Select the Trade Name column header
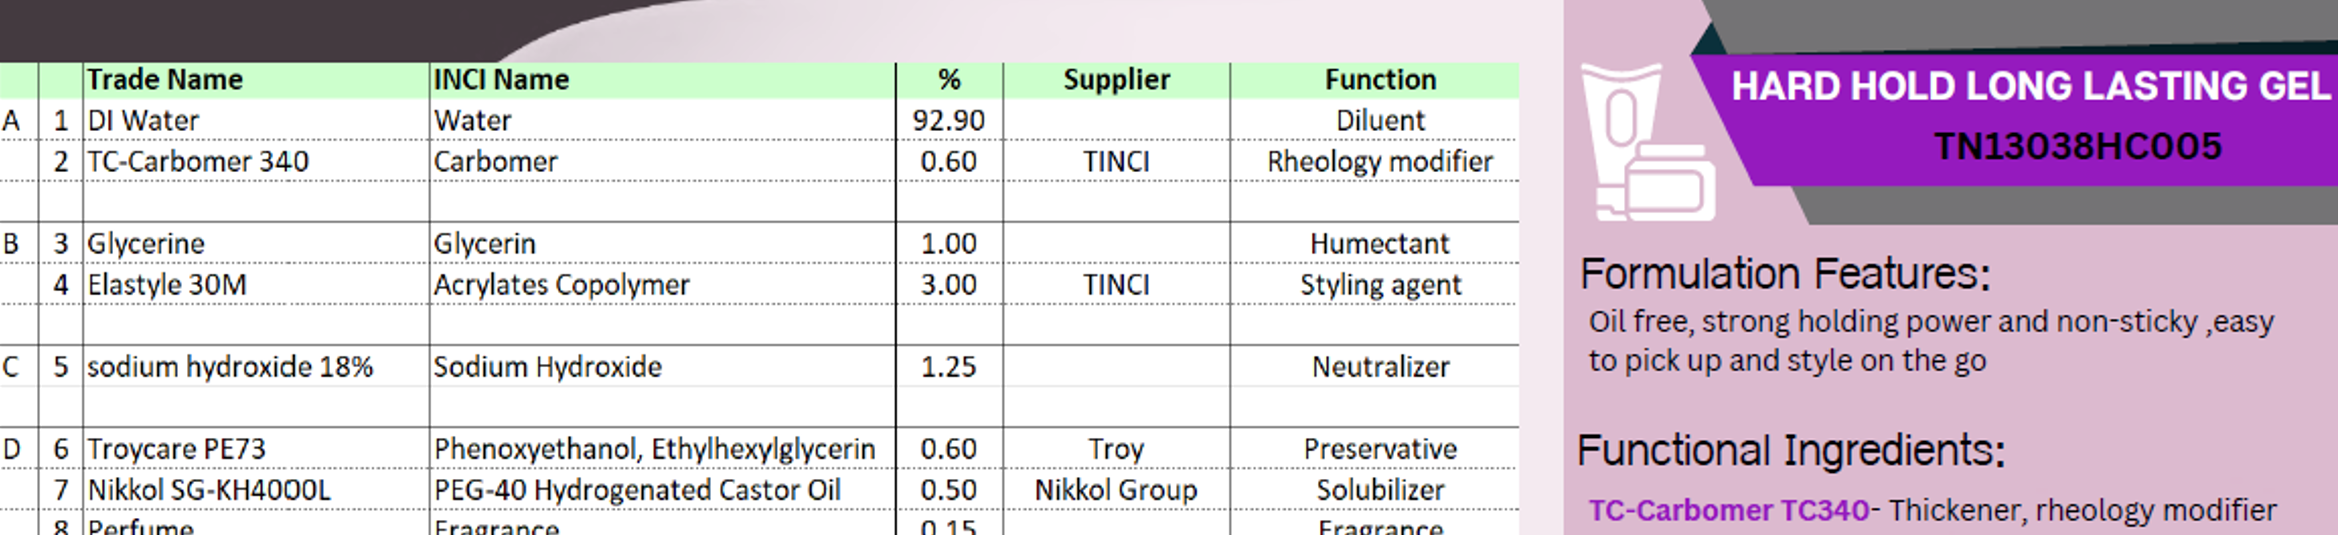The image size is (2338, 535). 256,80
